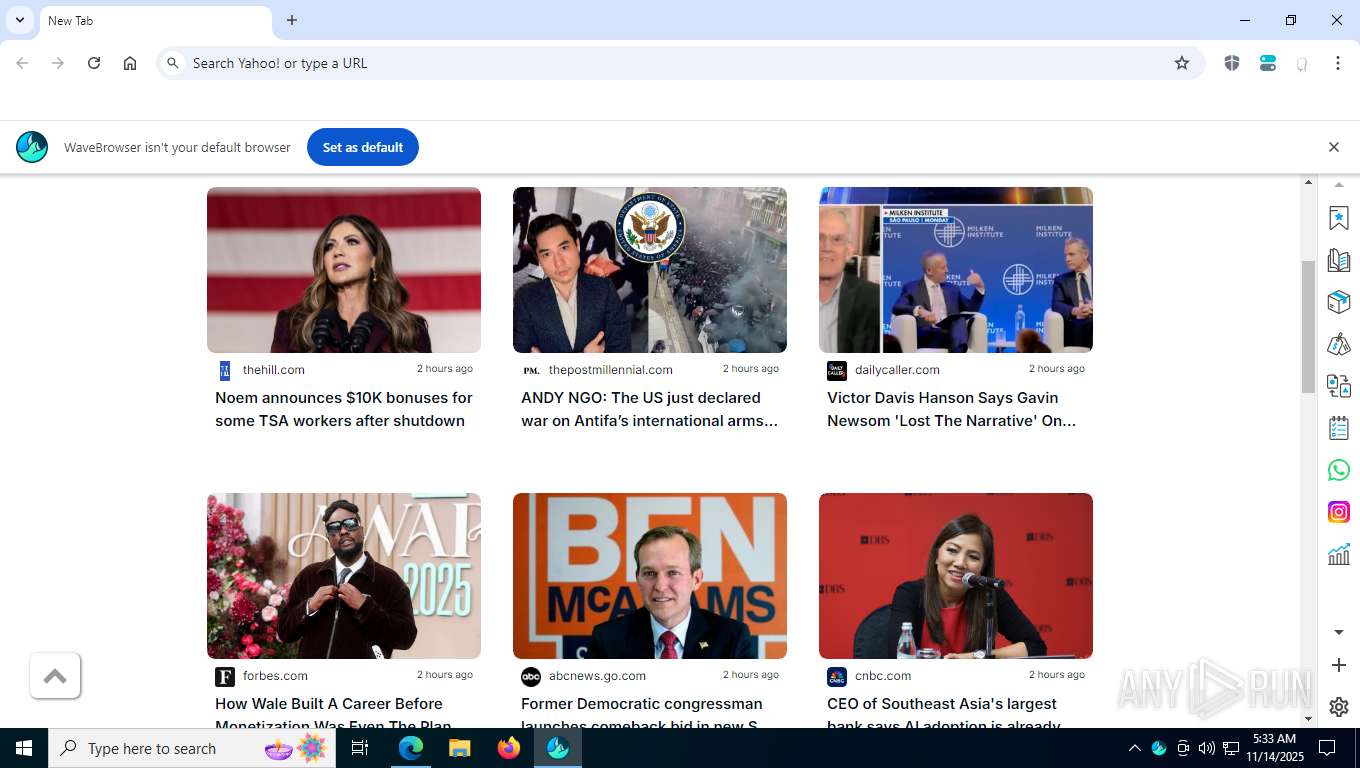Open the Milken Institute article thumbnail

pos(956,270)
